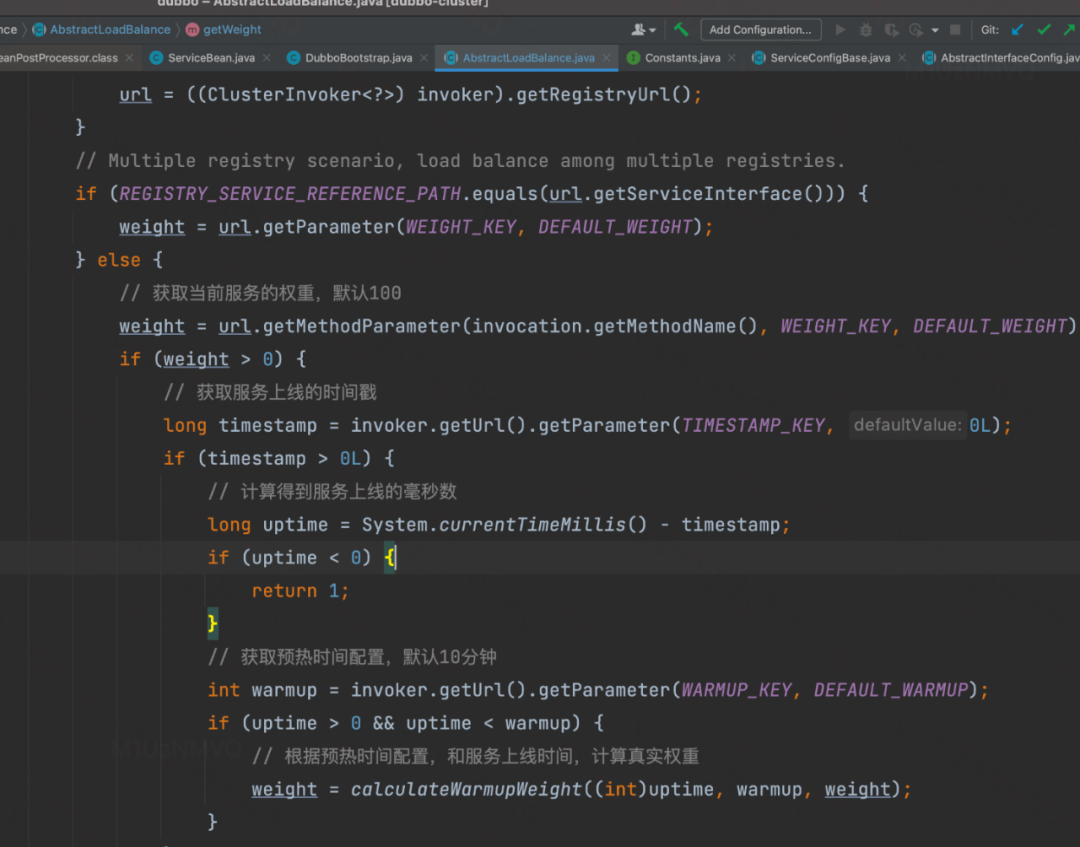Close the ServiceConfigBase.java tab
Image resolution: width=1080 pixels, height=847 pixels.
click(x=902, y=58)
